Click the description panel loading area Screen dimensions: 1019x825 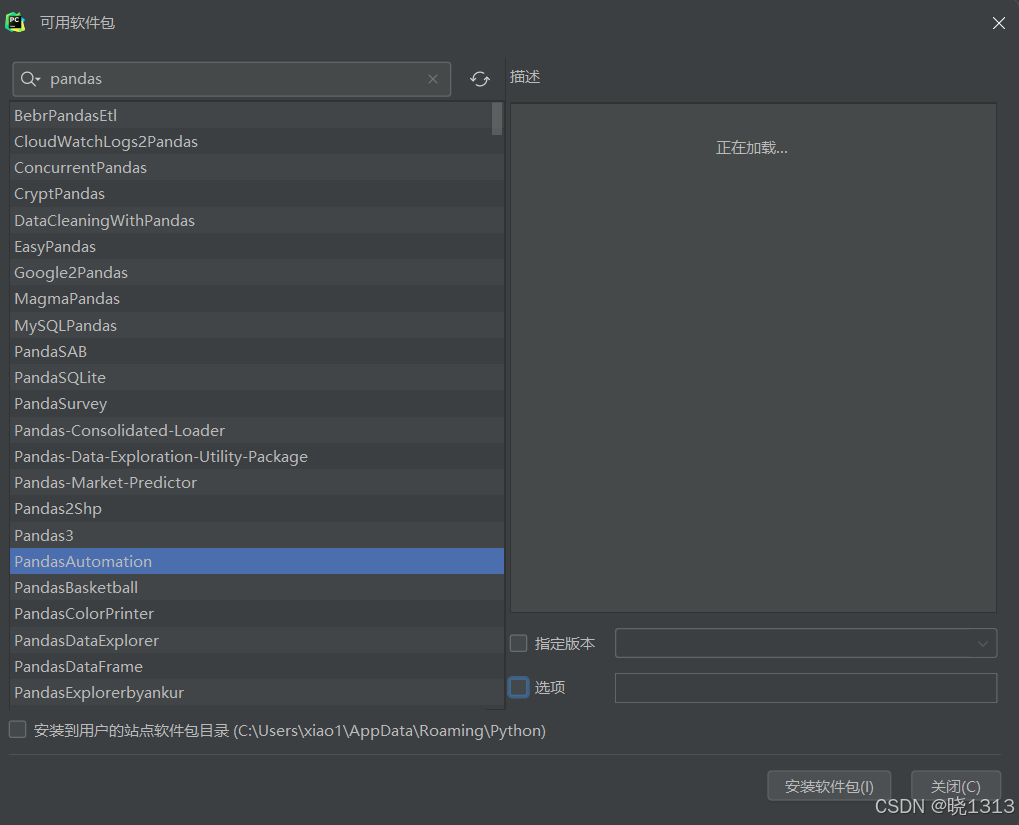pos(753,358)
